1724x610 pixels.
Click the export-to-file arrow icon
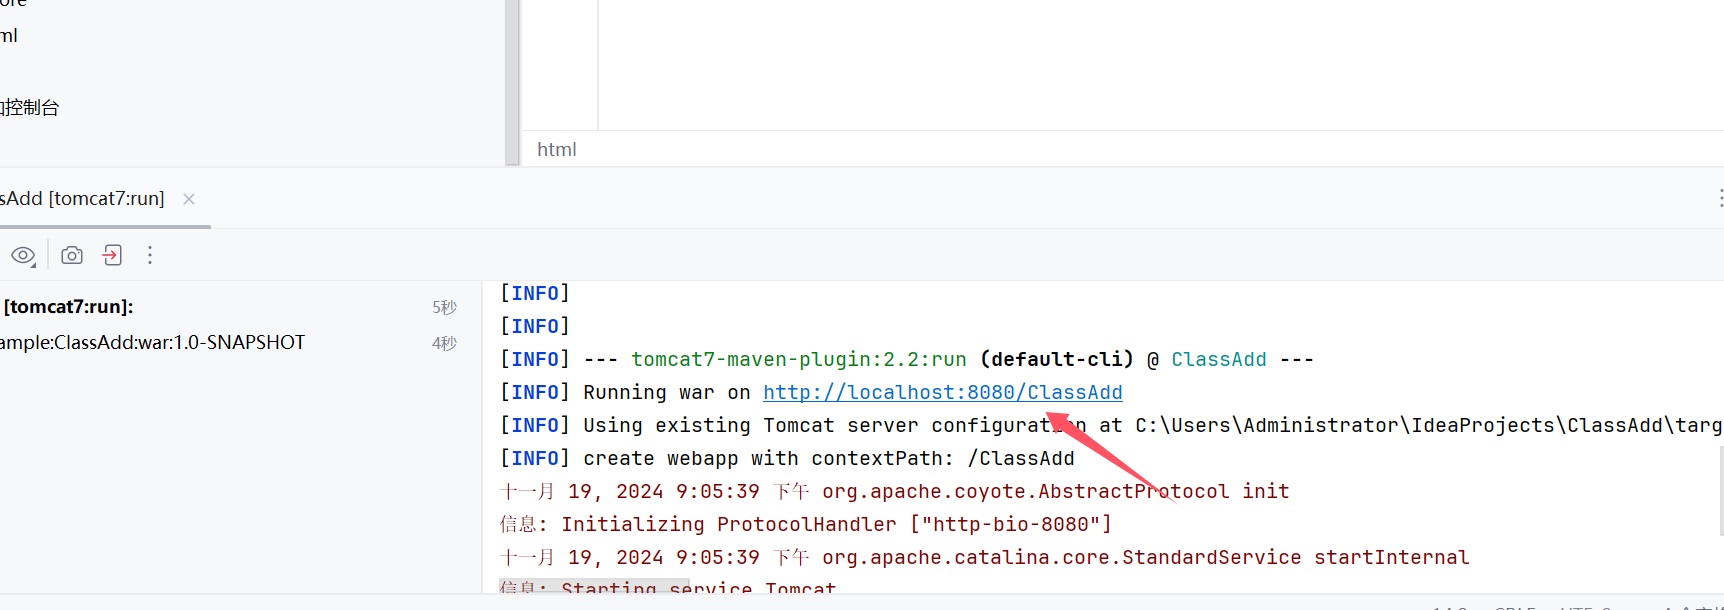click(112, 255)
